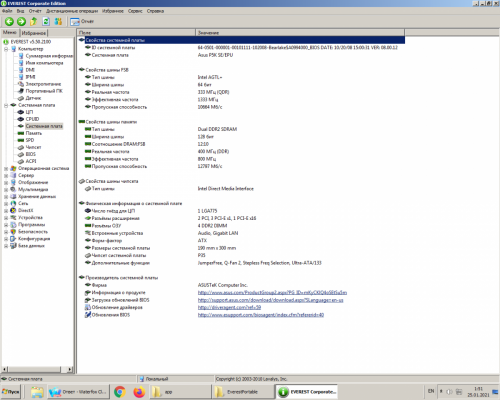Select the BIOS tree item
Viewport: 500px width, 400px height.
(31, 154)
